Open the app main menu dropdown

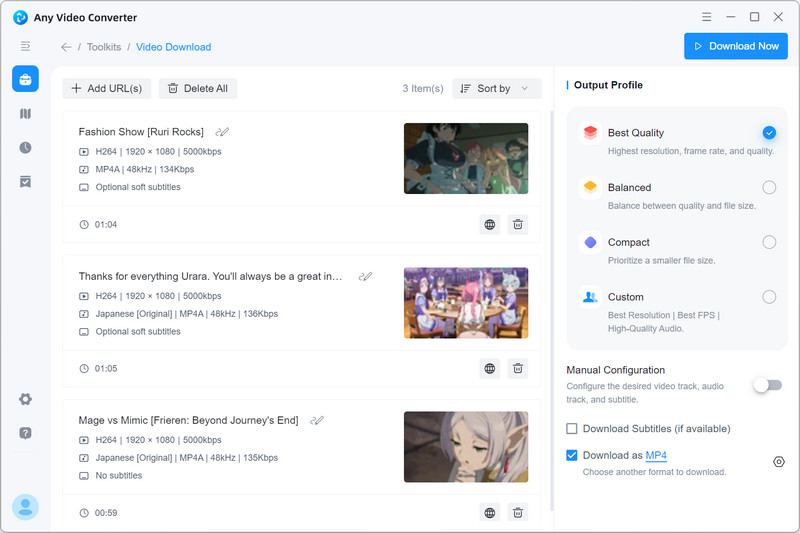click(x=708, y=17)
